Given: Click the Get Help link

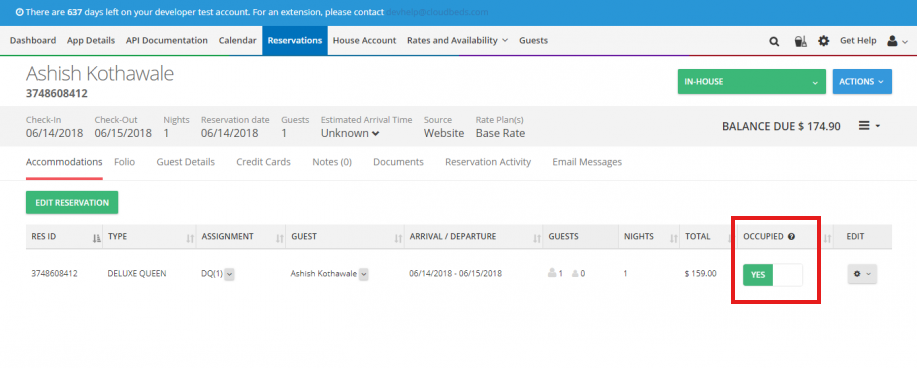Looking at the screenshot, I should point(858,40).
